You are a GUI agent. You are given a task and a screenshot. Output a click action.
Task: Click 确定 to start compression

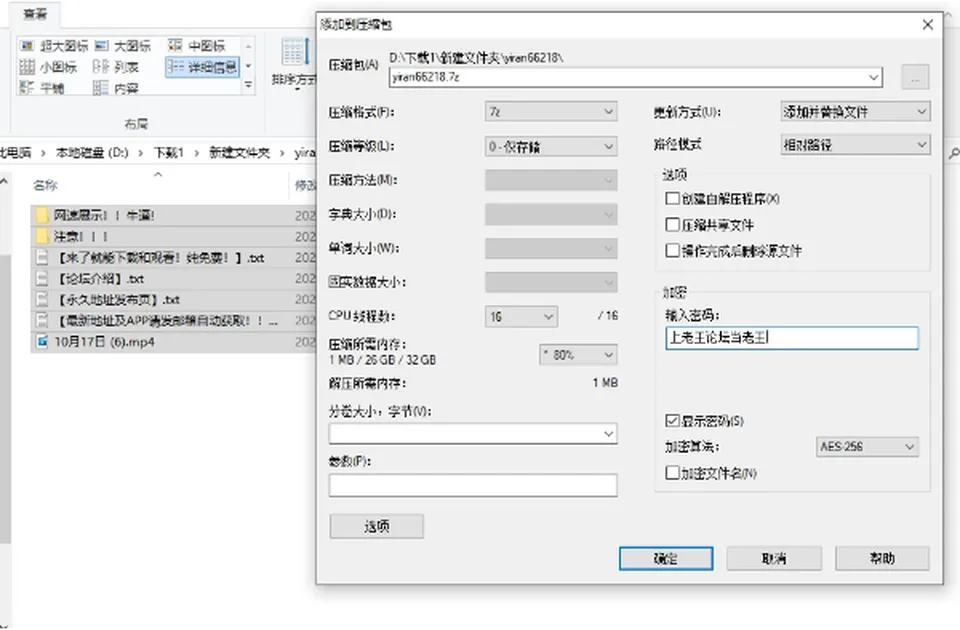(666, 558)
